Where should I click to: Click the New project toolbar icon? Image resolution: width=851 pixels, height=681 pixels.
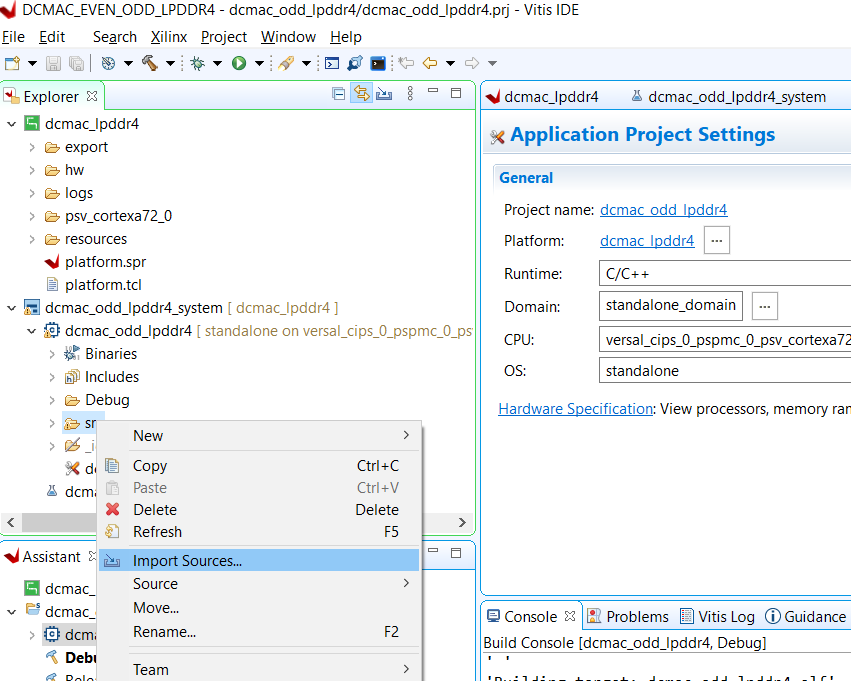point(13,63)
